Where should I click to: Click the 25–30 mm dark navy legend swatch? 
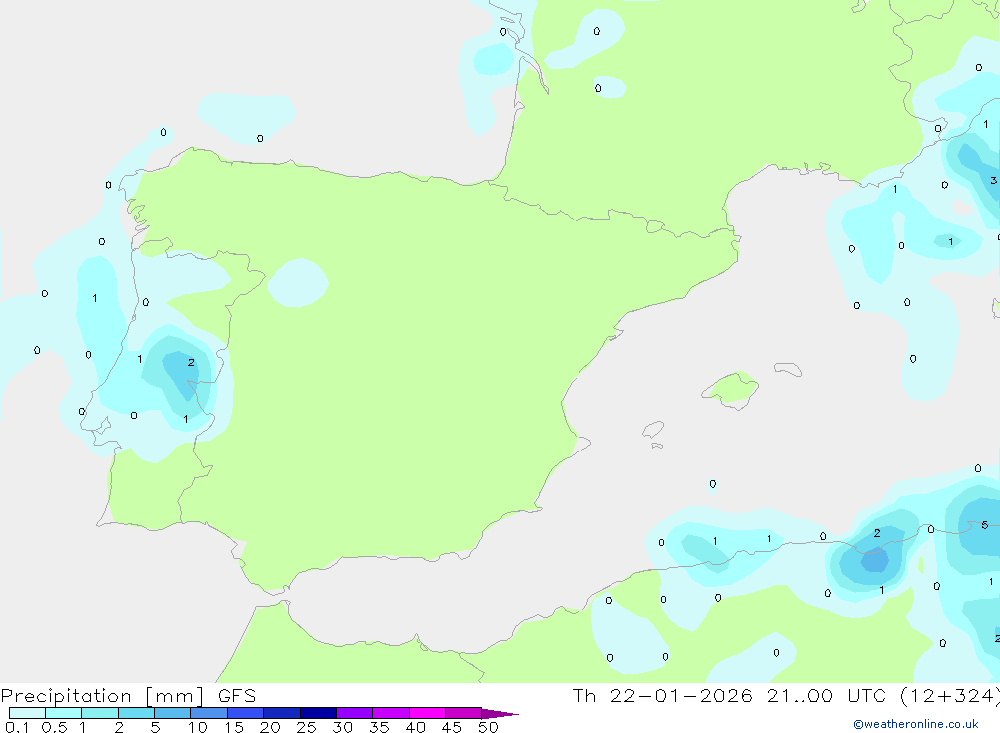pyautogui.click(x=318, y=713)
